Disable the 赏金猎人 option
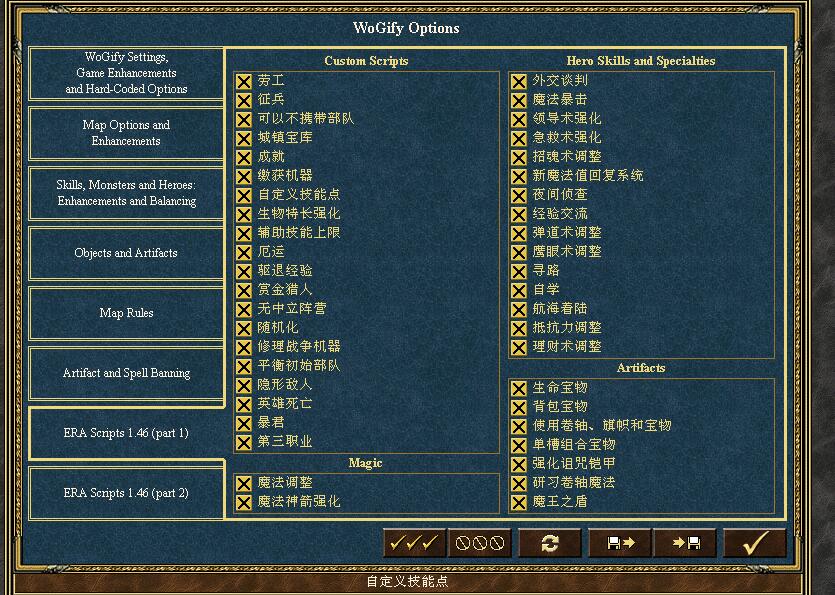Screen dimensions: 835x595 (244, 290)
